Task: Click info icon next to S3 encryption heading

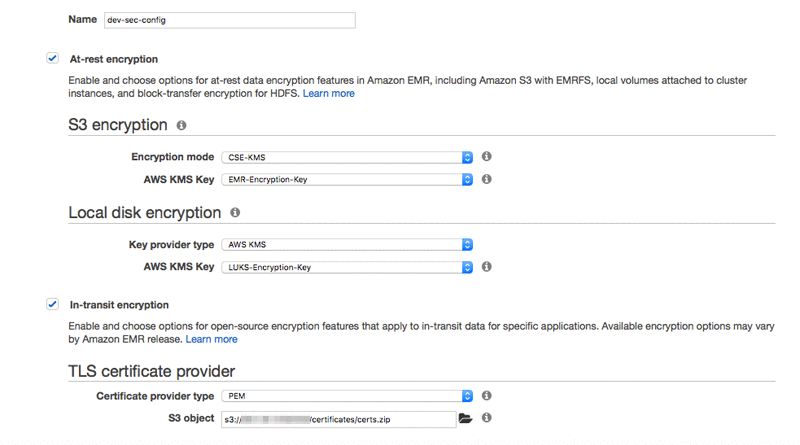Action: (181, 126)
